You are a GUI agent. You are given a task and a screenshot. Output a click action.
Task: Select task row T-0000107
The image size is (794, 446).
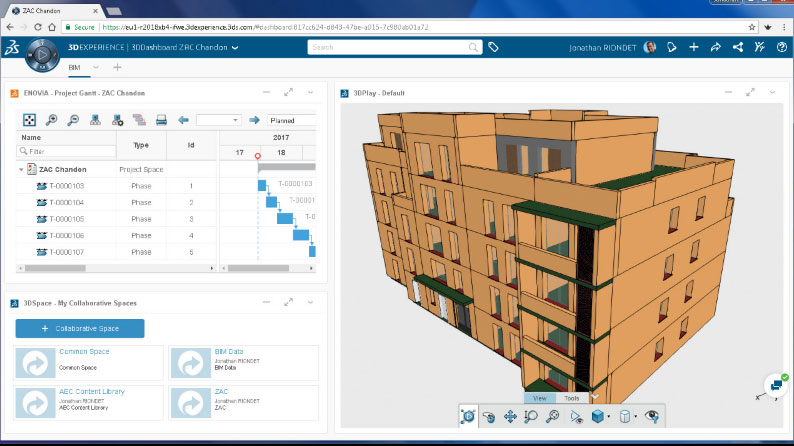[x=116, y=252]
